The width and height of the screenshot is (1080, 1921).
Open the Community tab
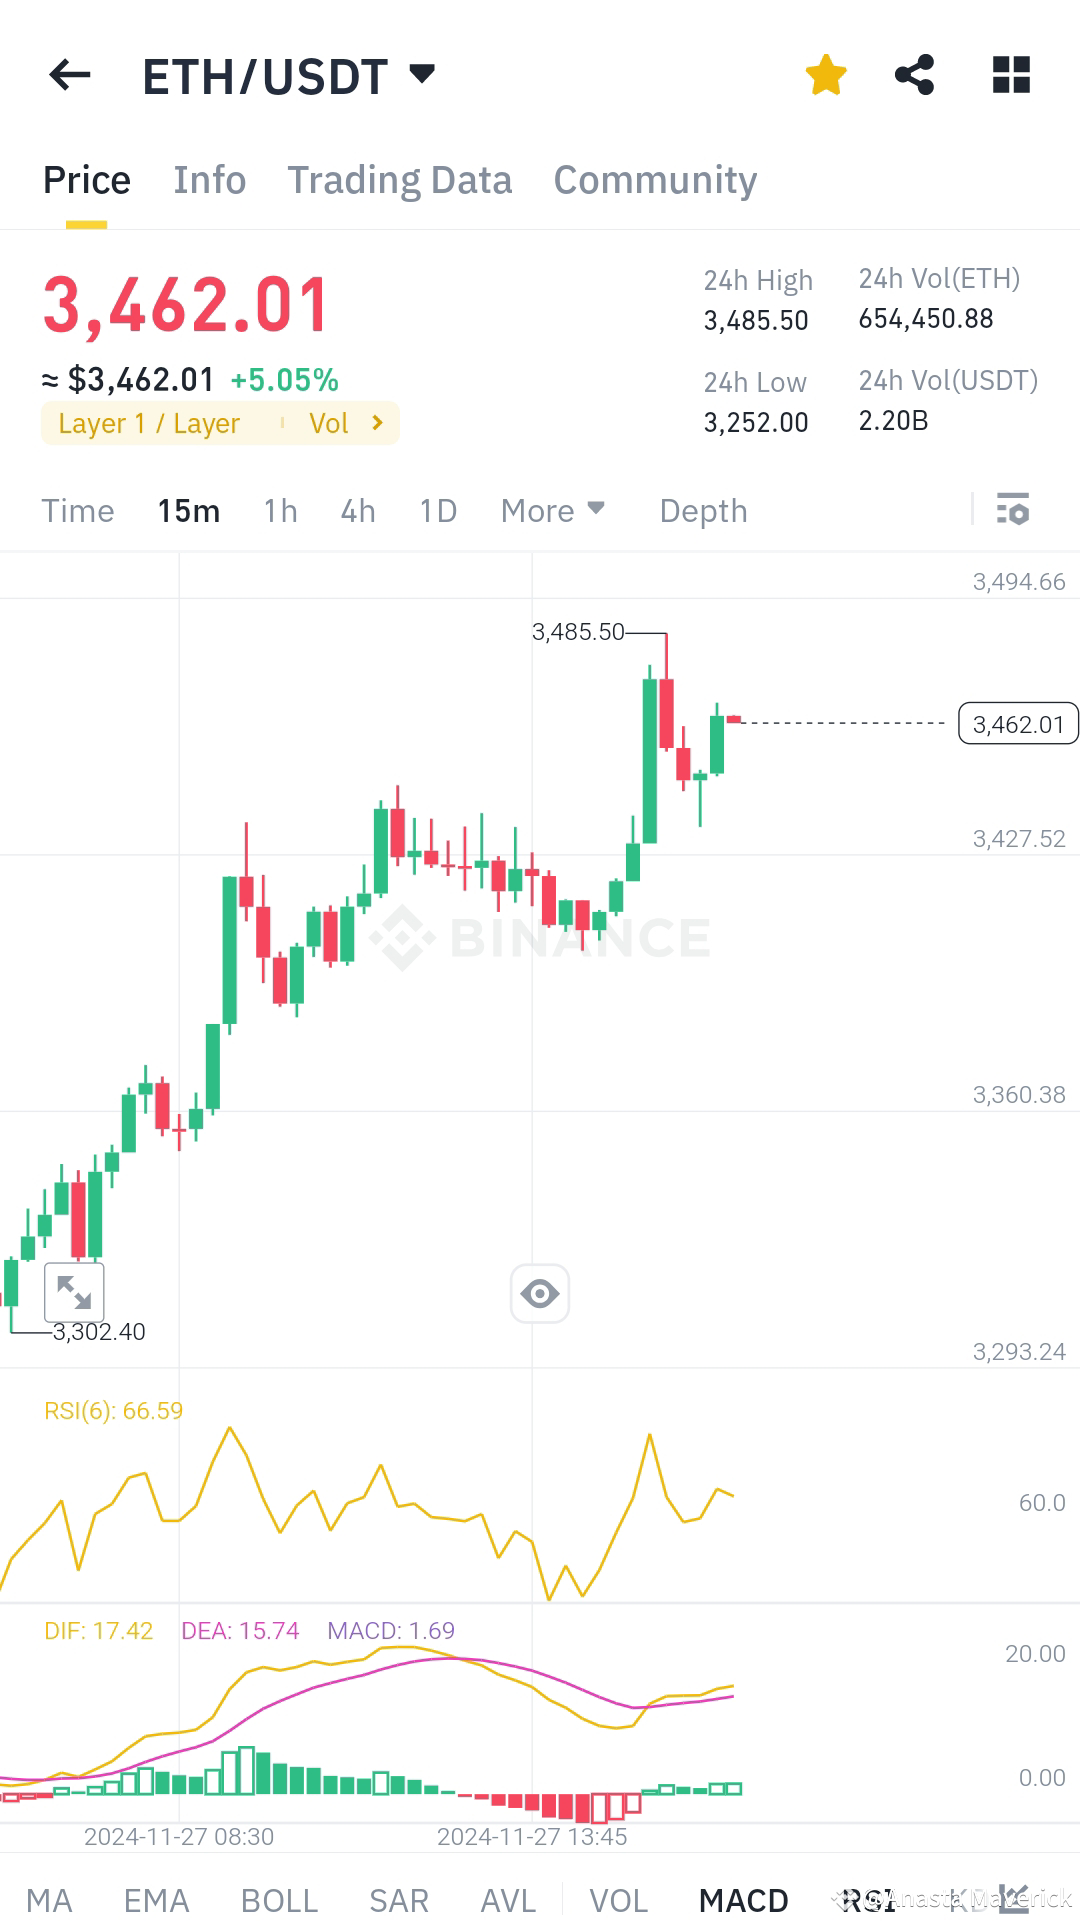(654, 180)
